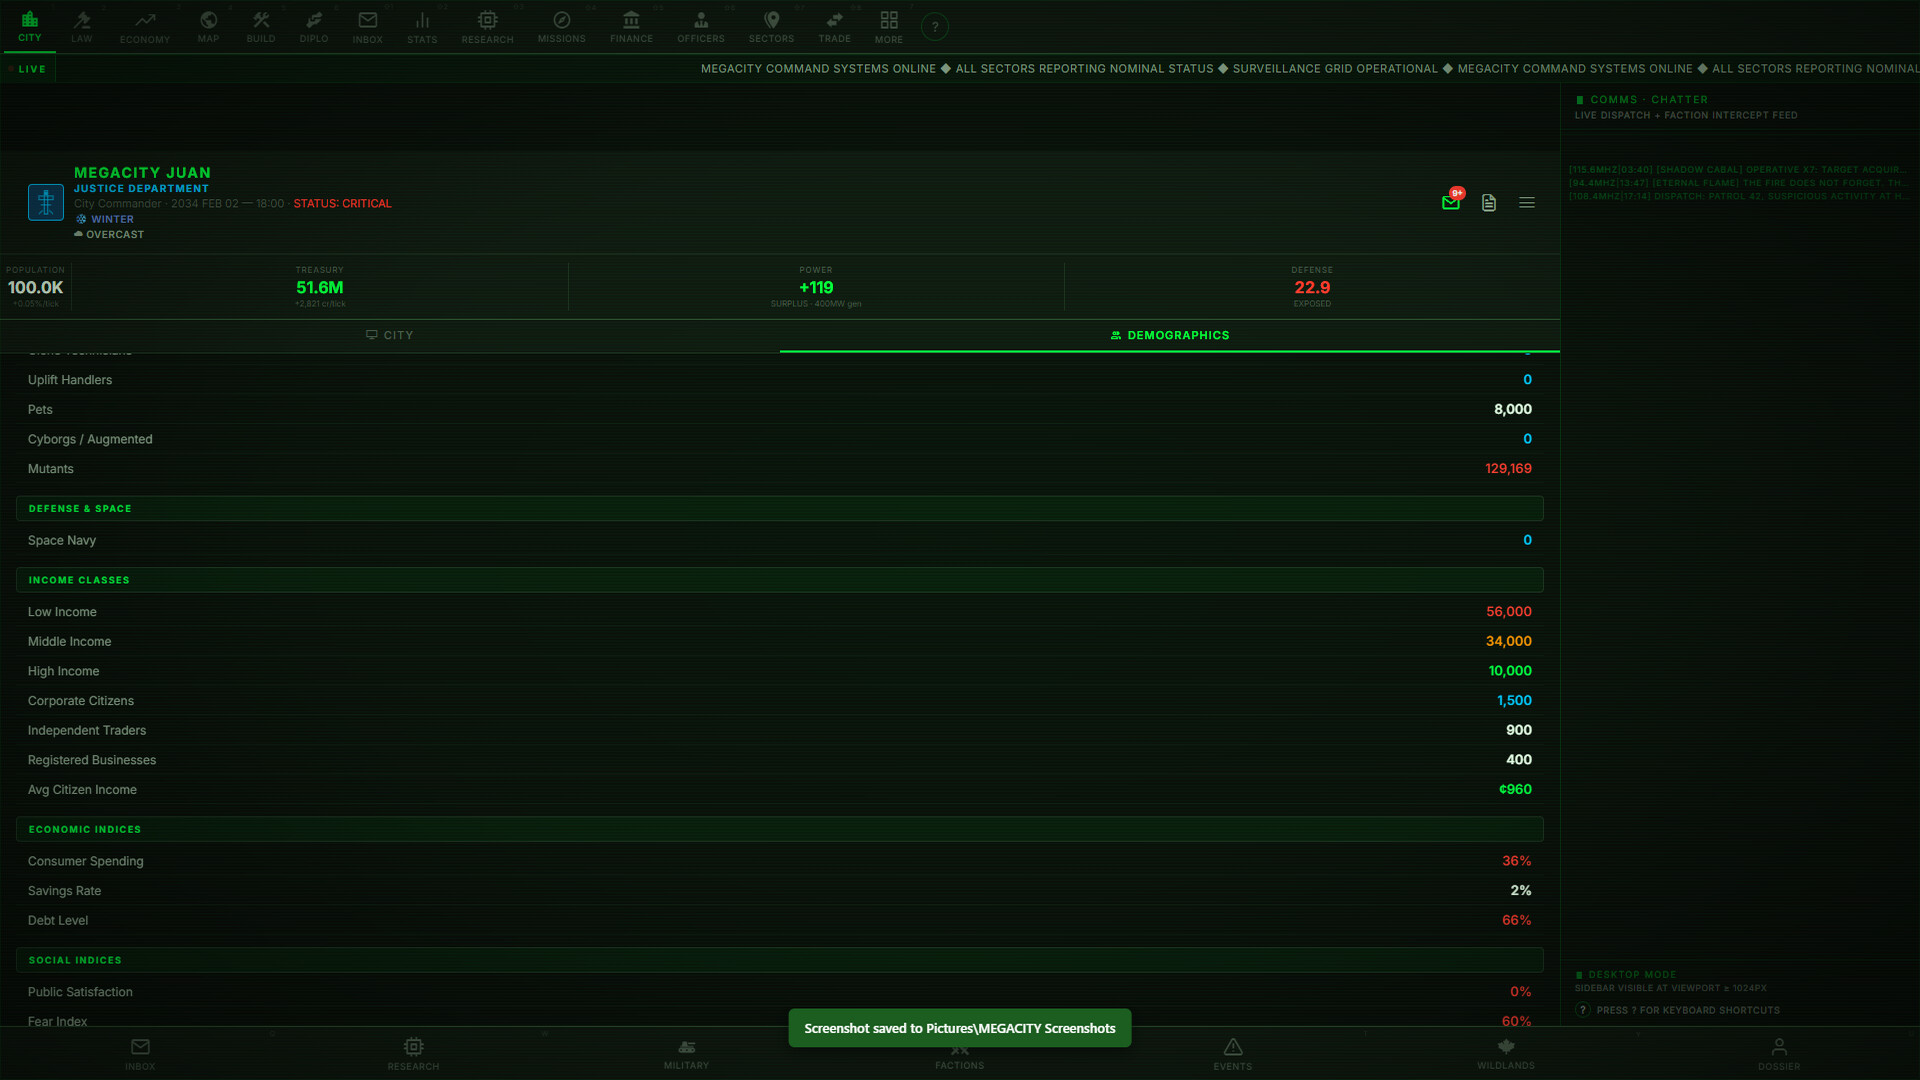
Task: Select the Cyborgs / Augmented row
Action: [x=780, y=439]
